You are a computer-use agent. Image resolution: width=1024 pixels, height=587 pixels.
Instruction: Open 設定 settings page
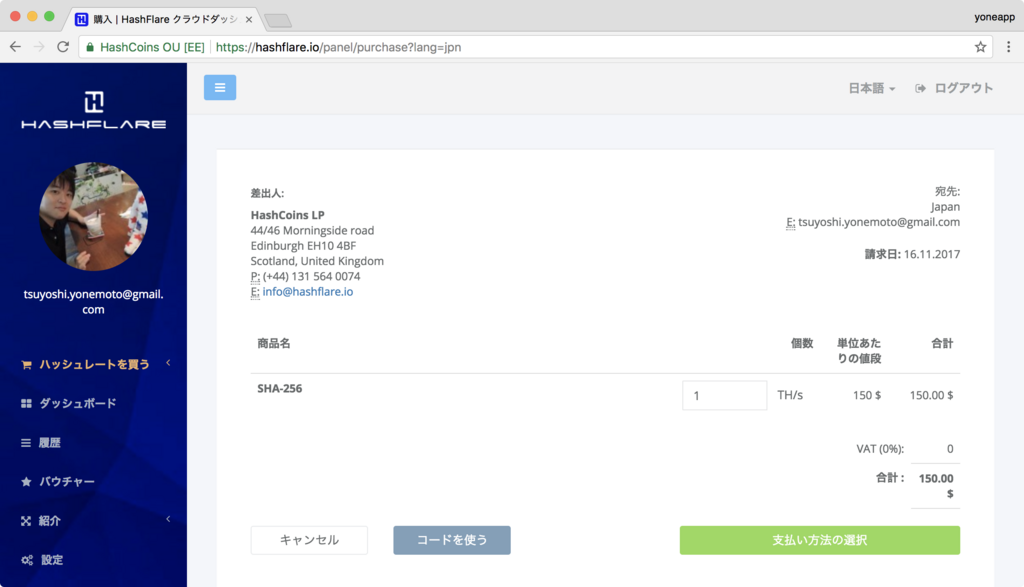[52, 560]
